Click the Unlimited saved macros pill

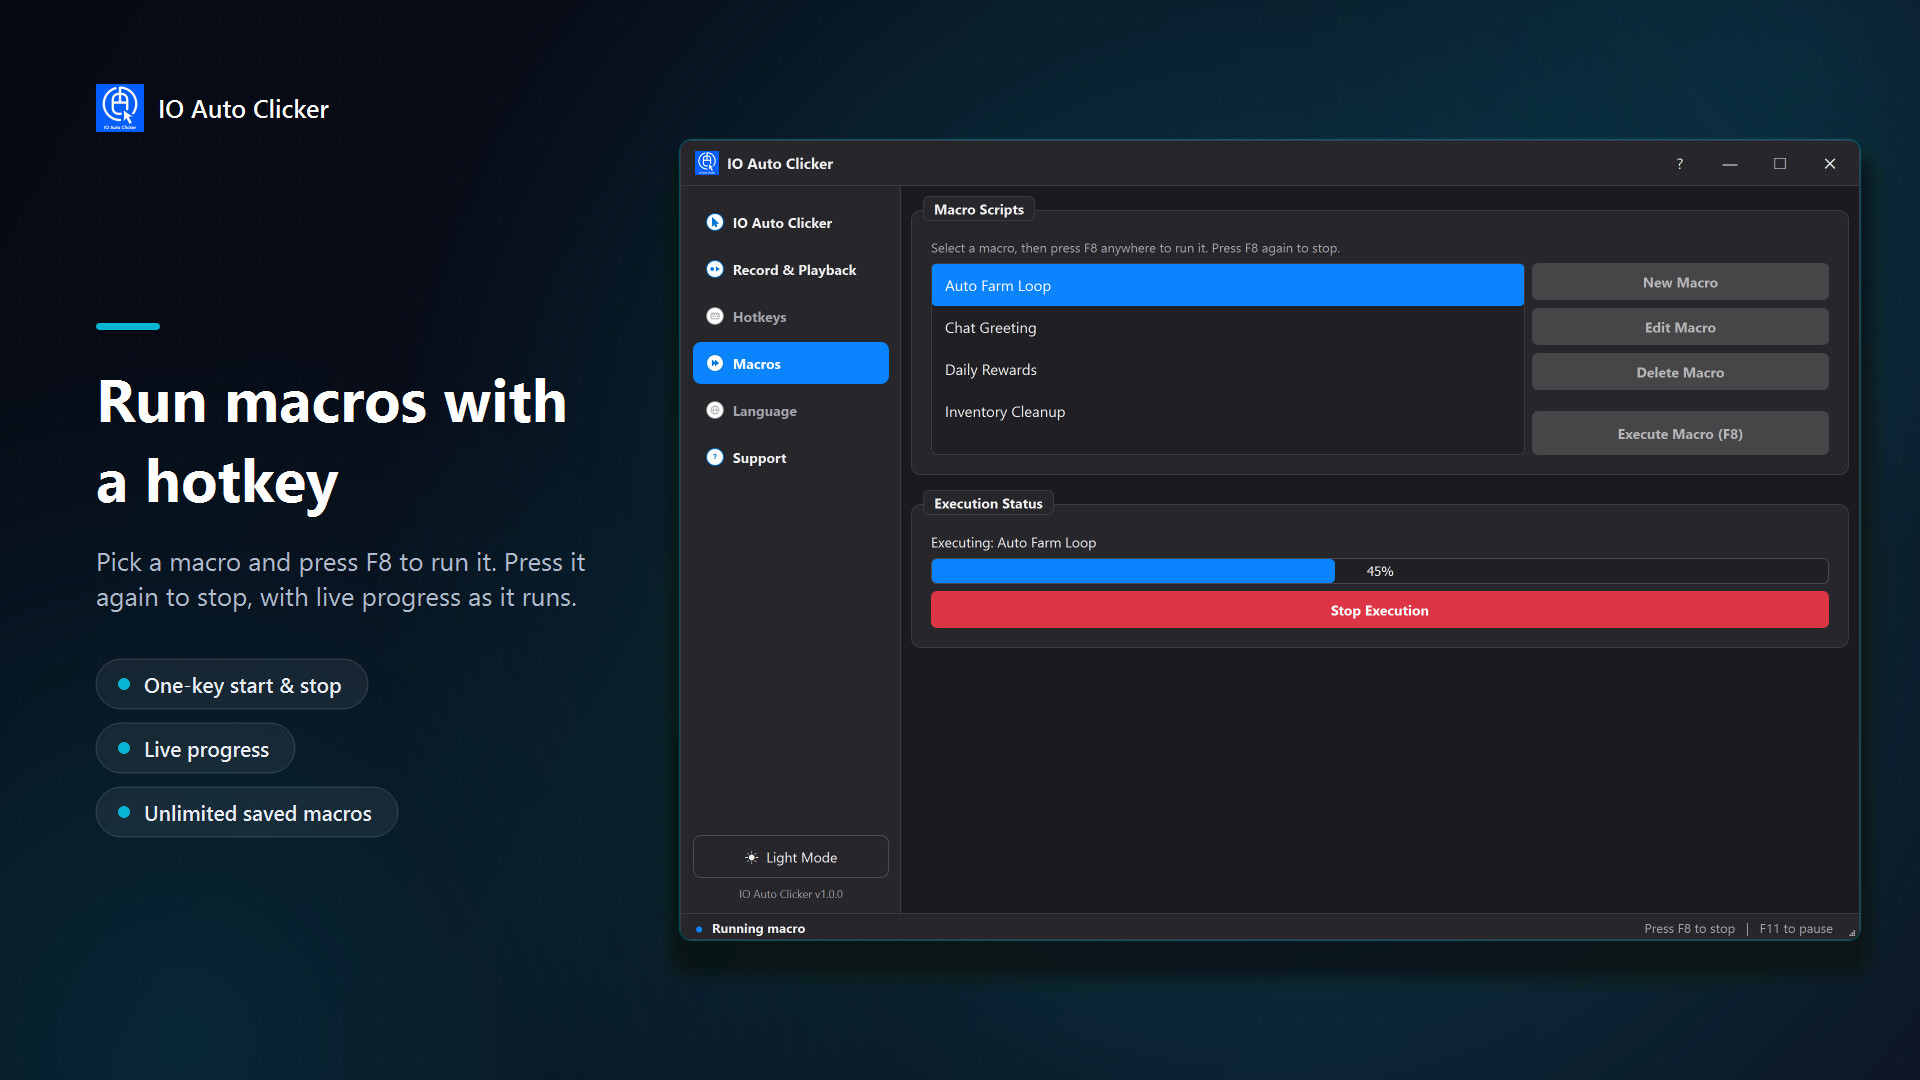coord(247,812)
